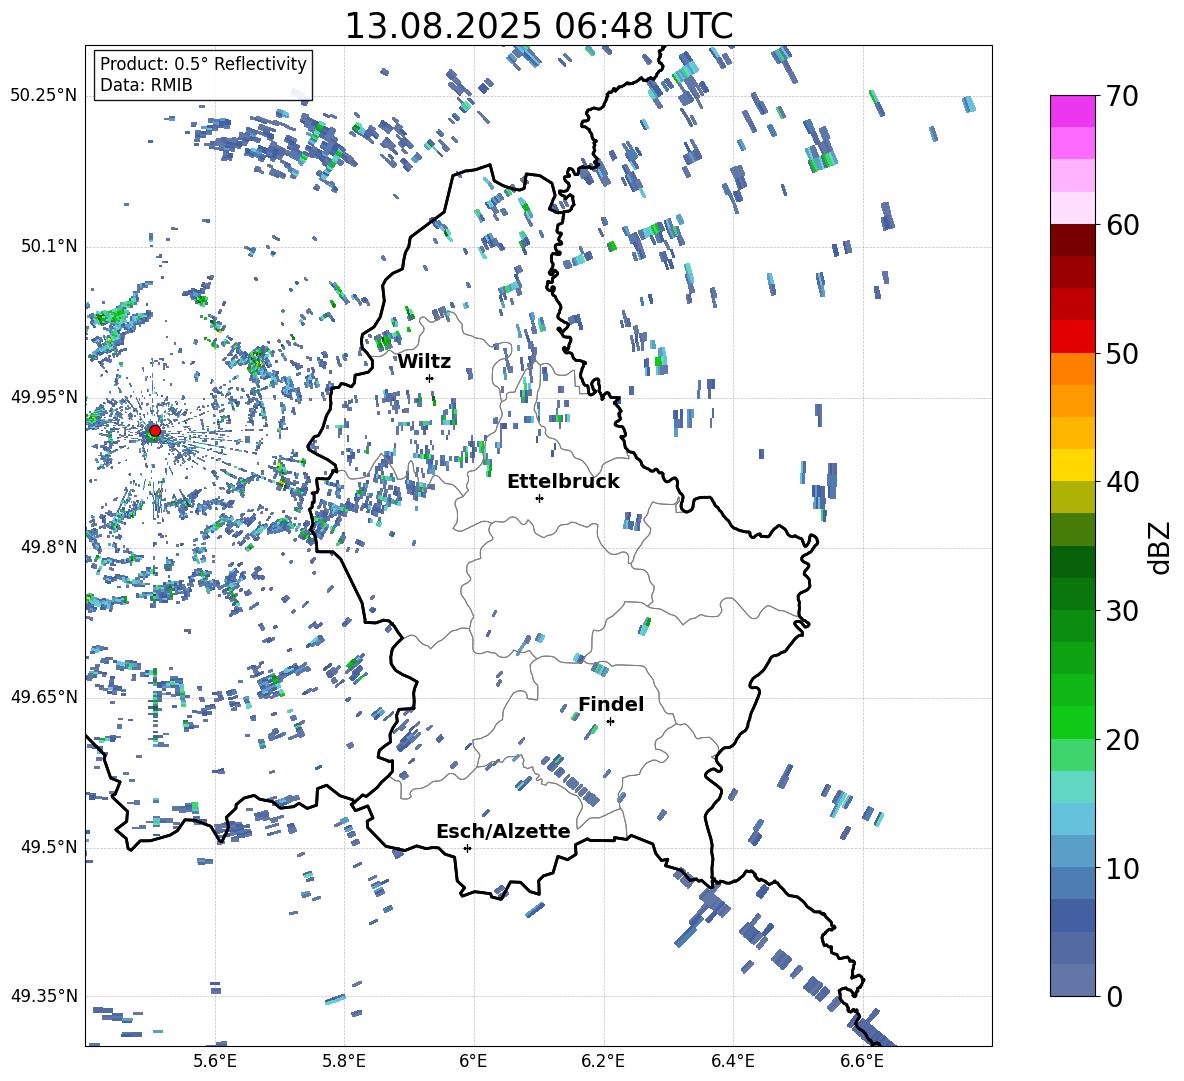Click the cross marker under Esch/Alzette
Image resolution: width=1184 pixels, height=1081 pixels.
point(467,848)
